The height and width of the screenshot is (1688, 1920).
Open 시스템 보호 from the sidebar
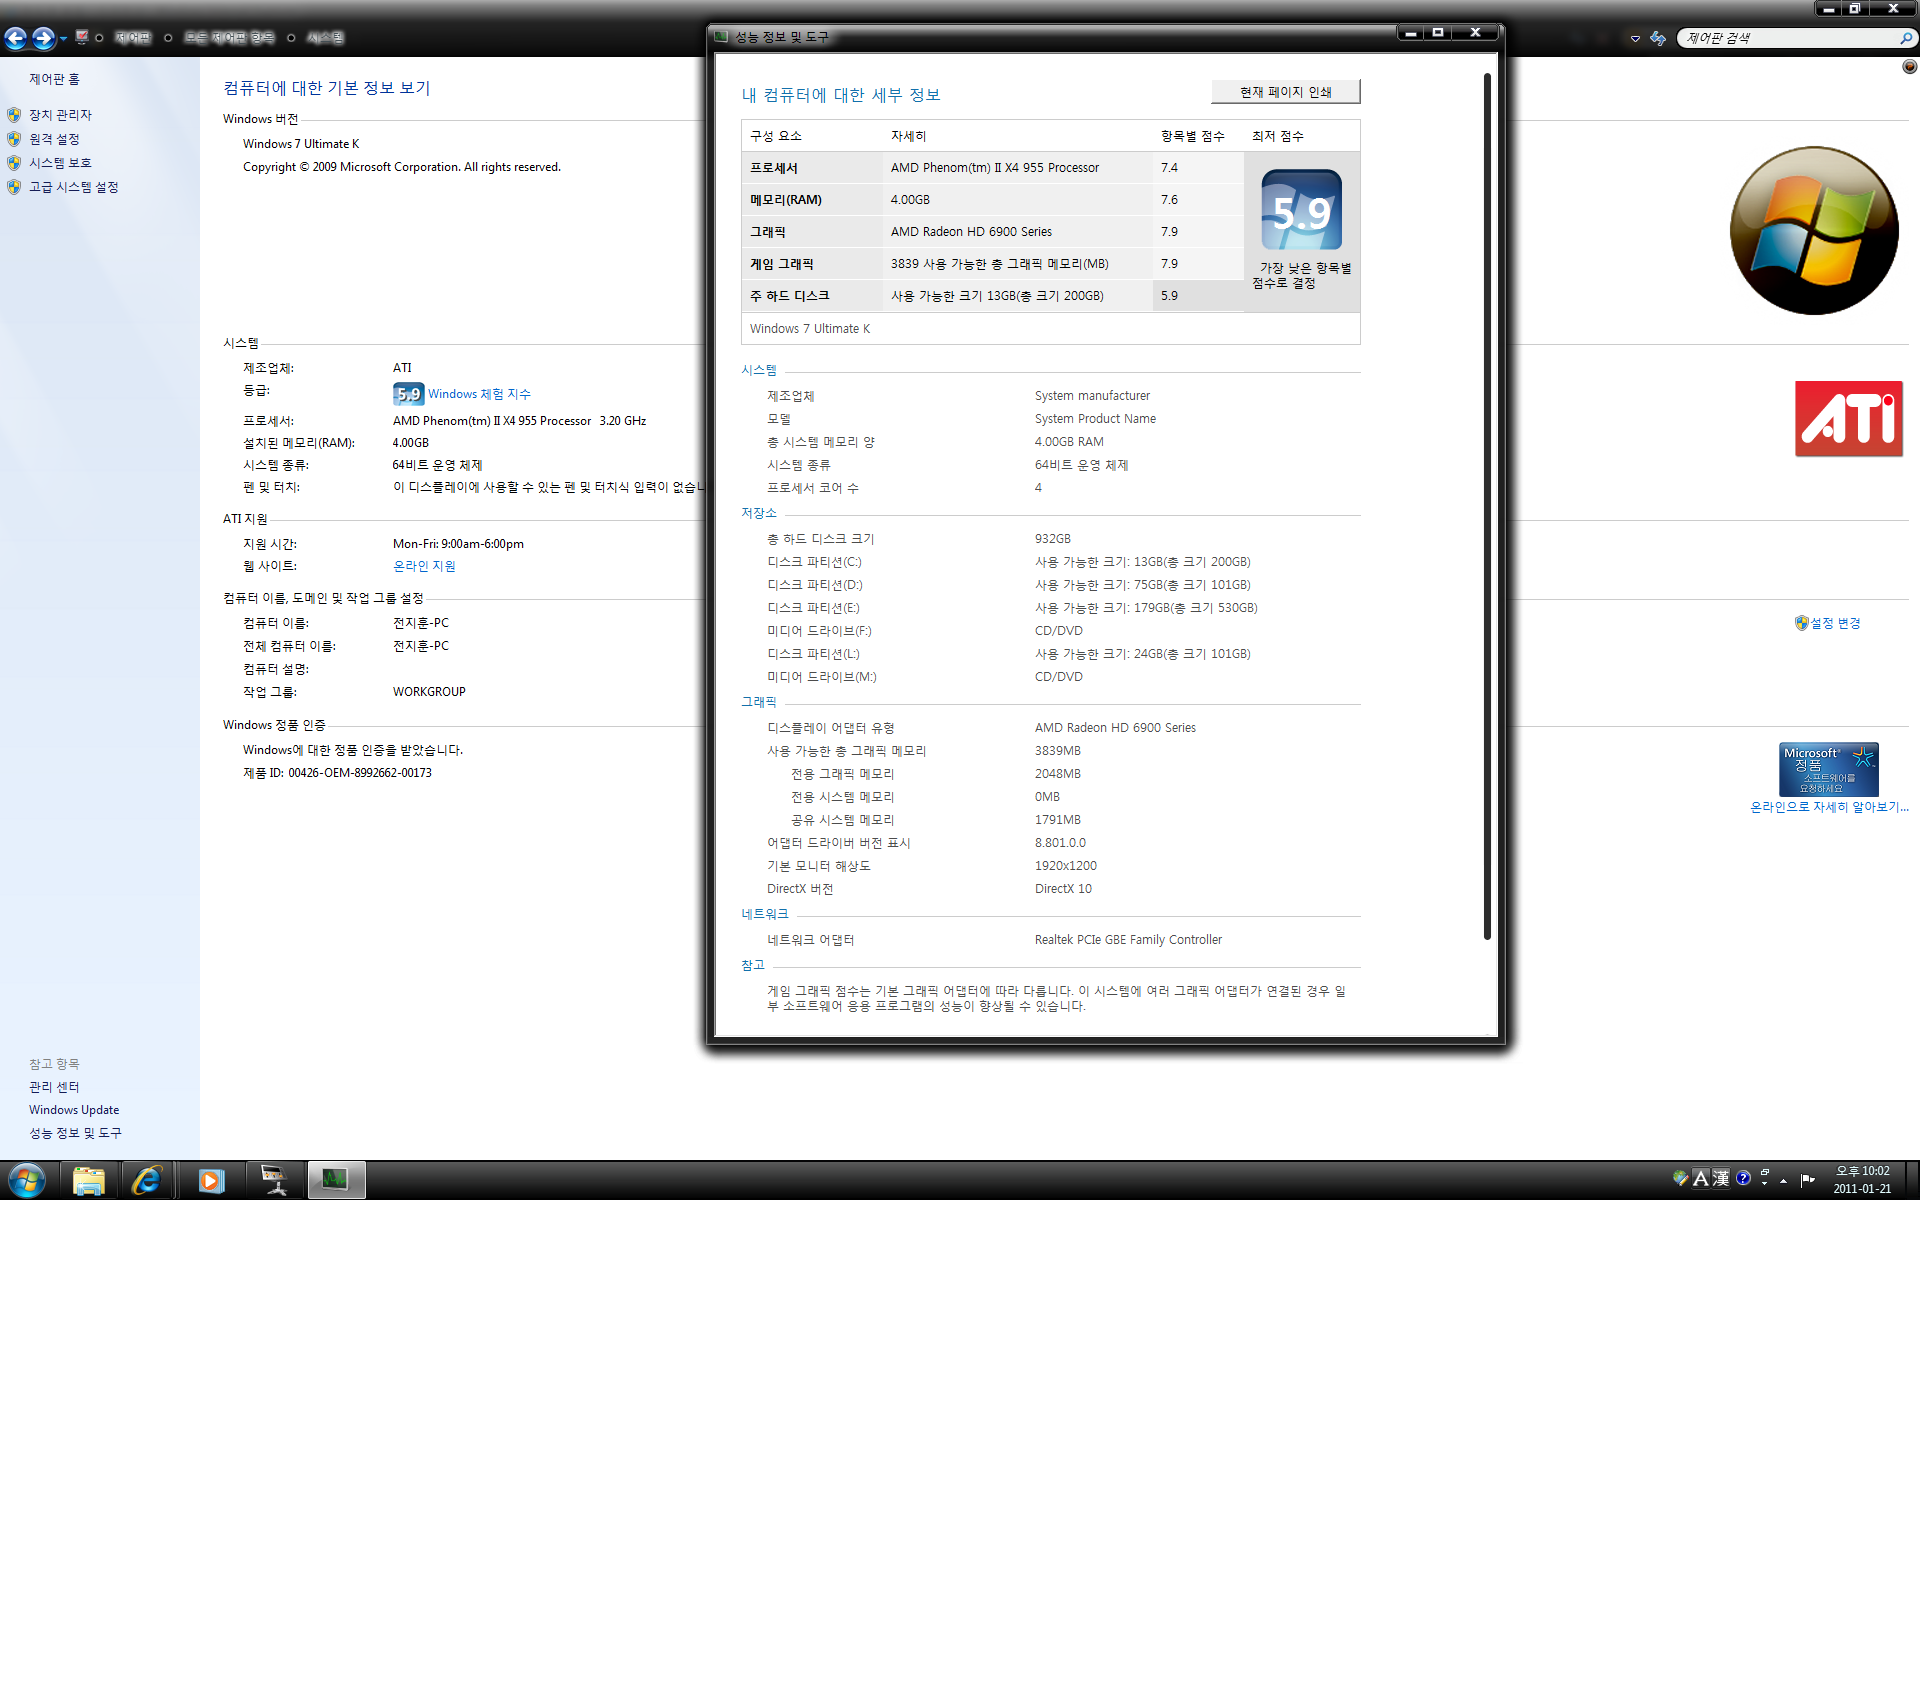[60, 163]
